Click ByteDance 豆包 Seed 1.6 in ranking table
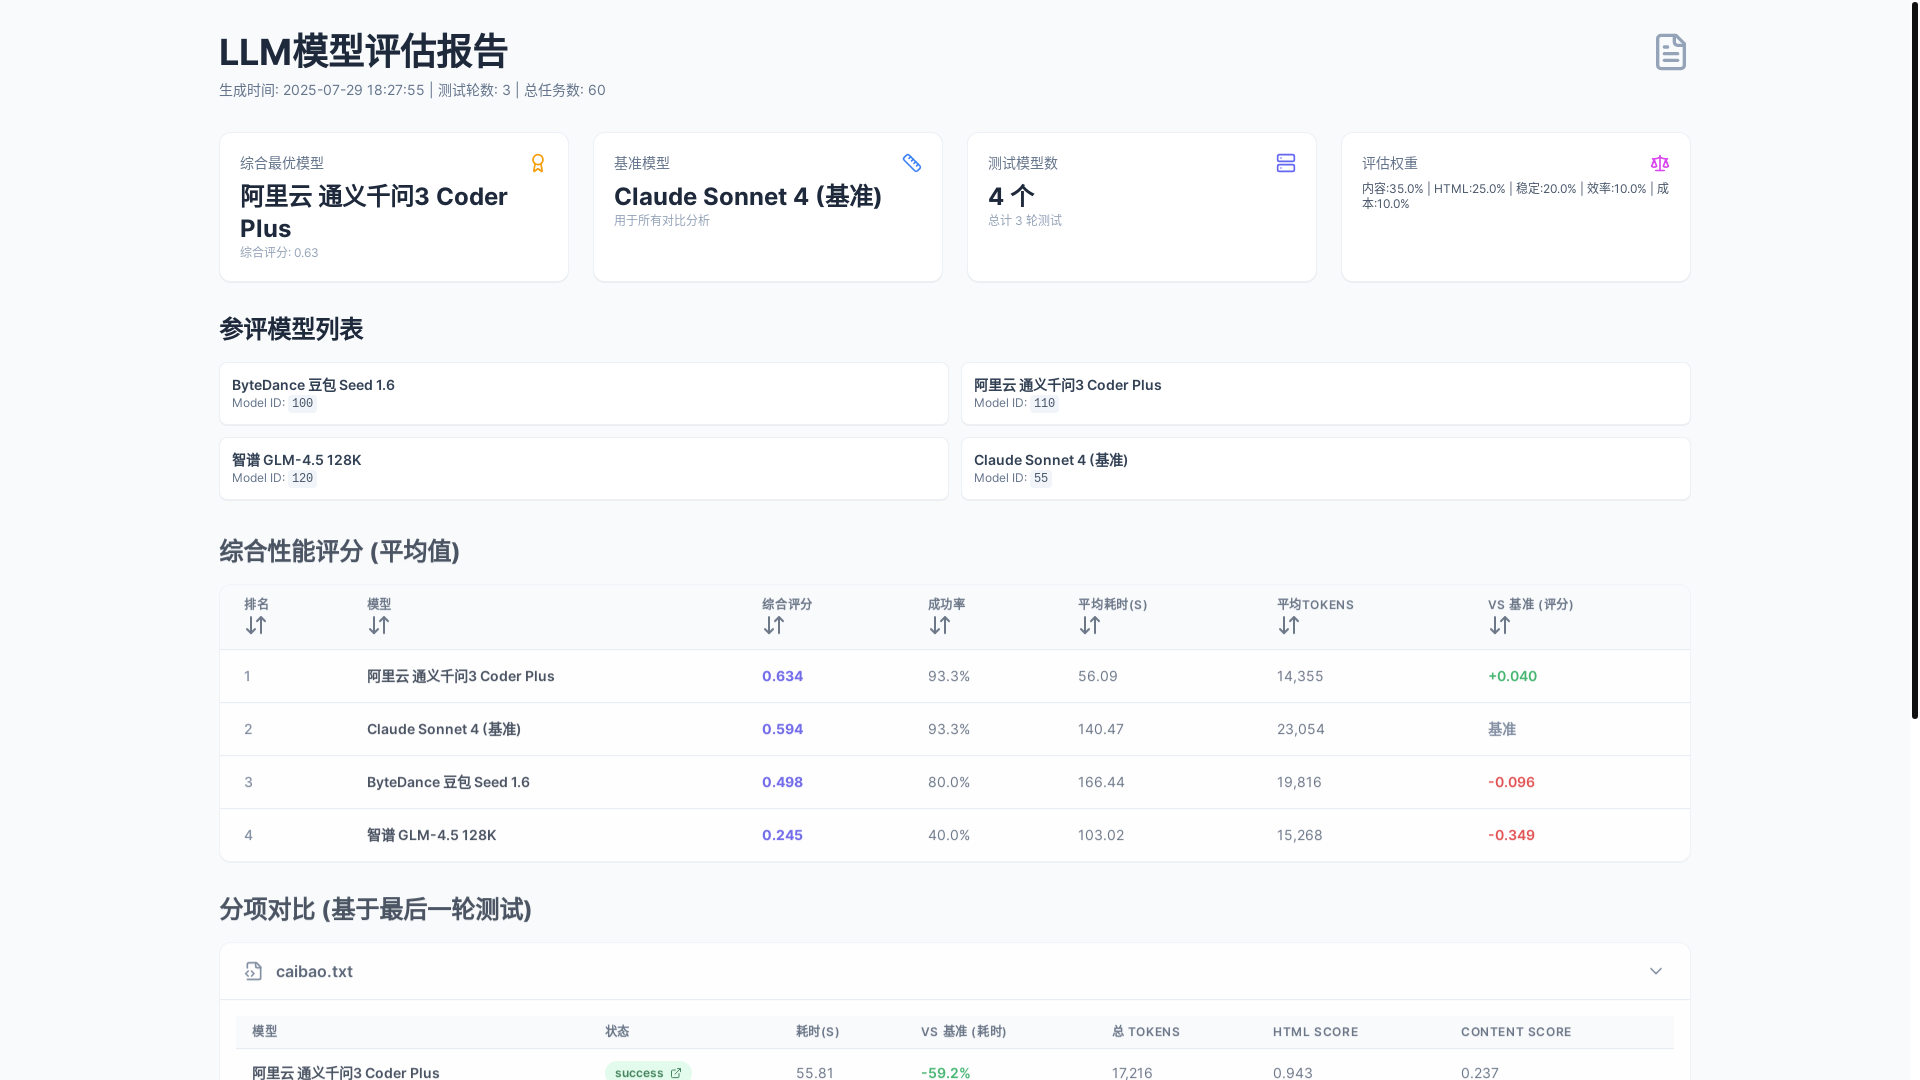 pos(448,782)
